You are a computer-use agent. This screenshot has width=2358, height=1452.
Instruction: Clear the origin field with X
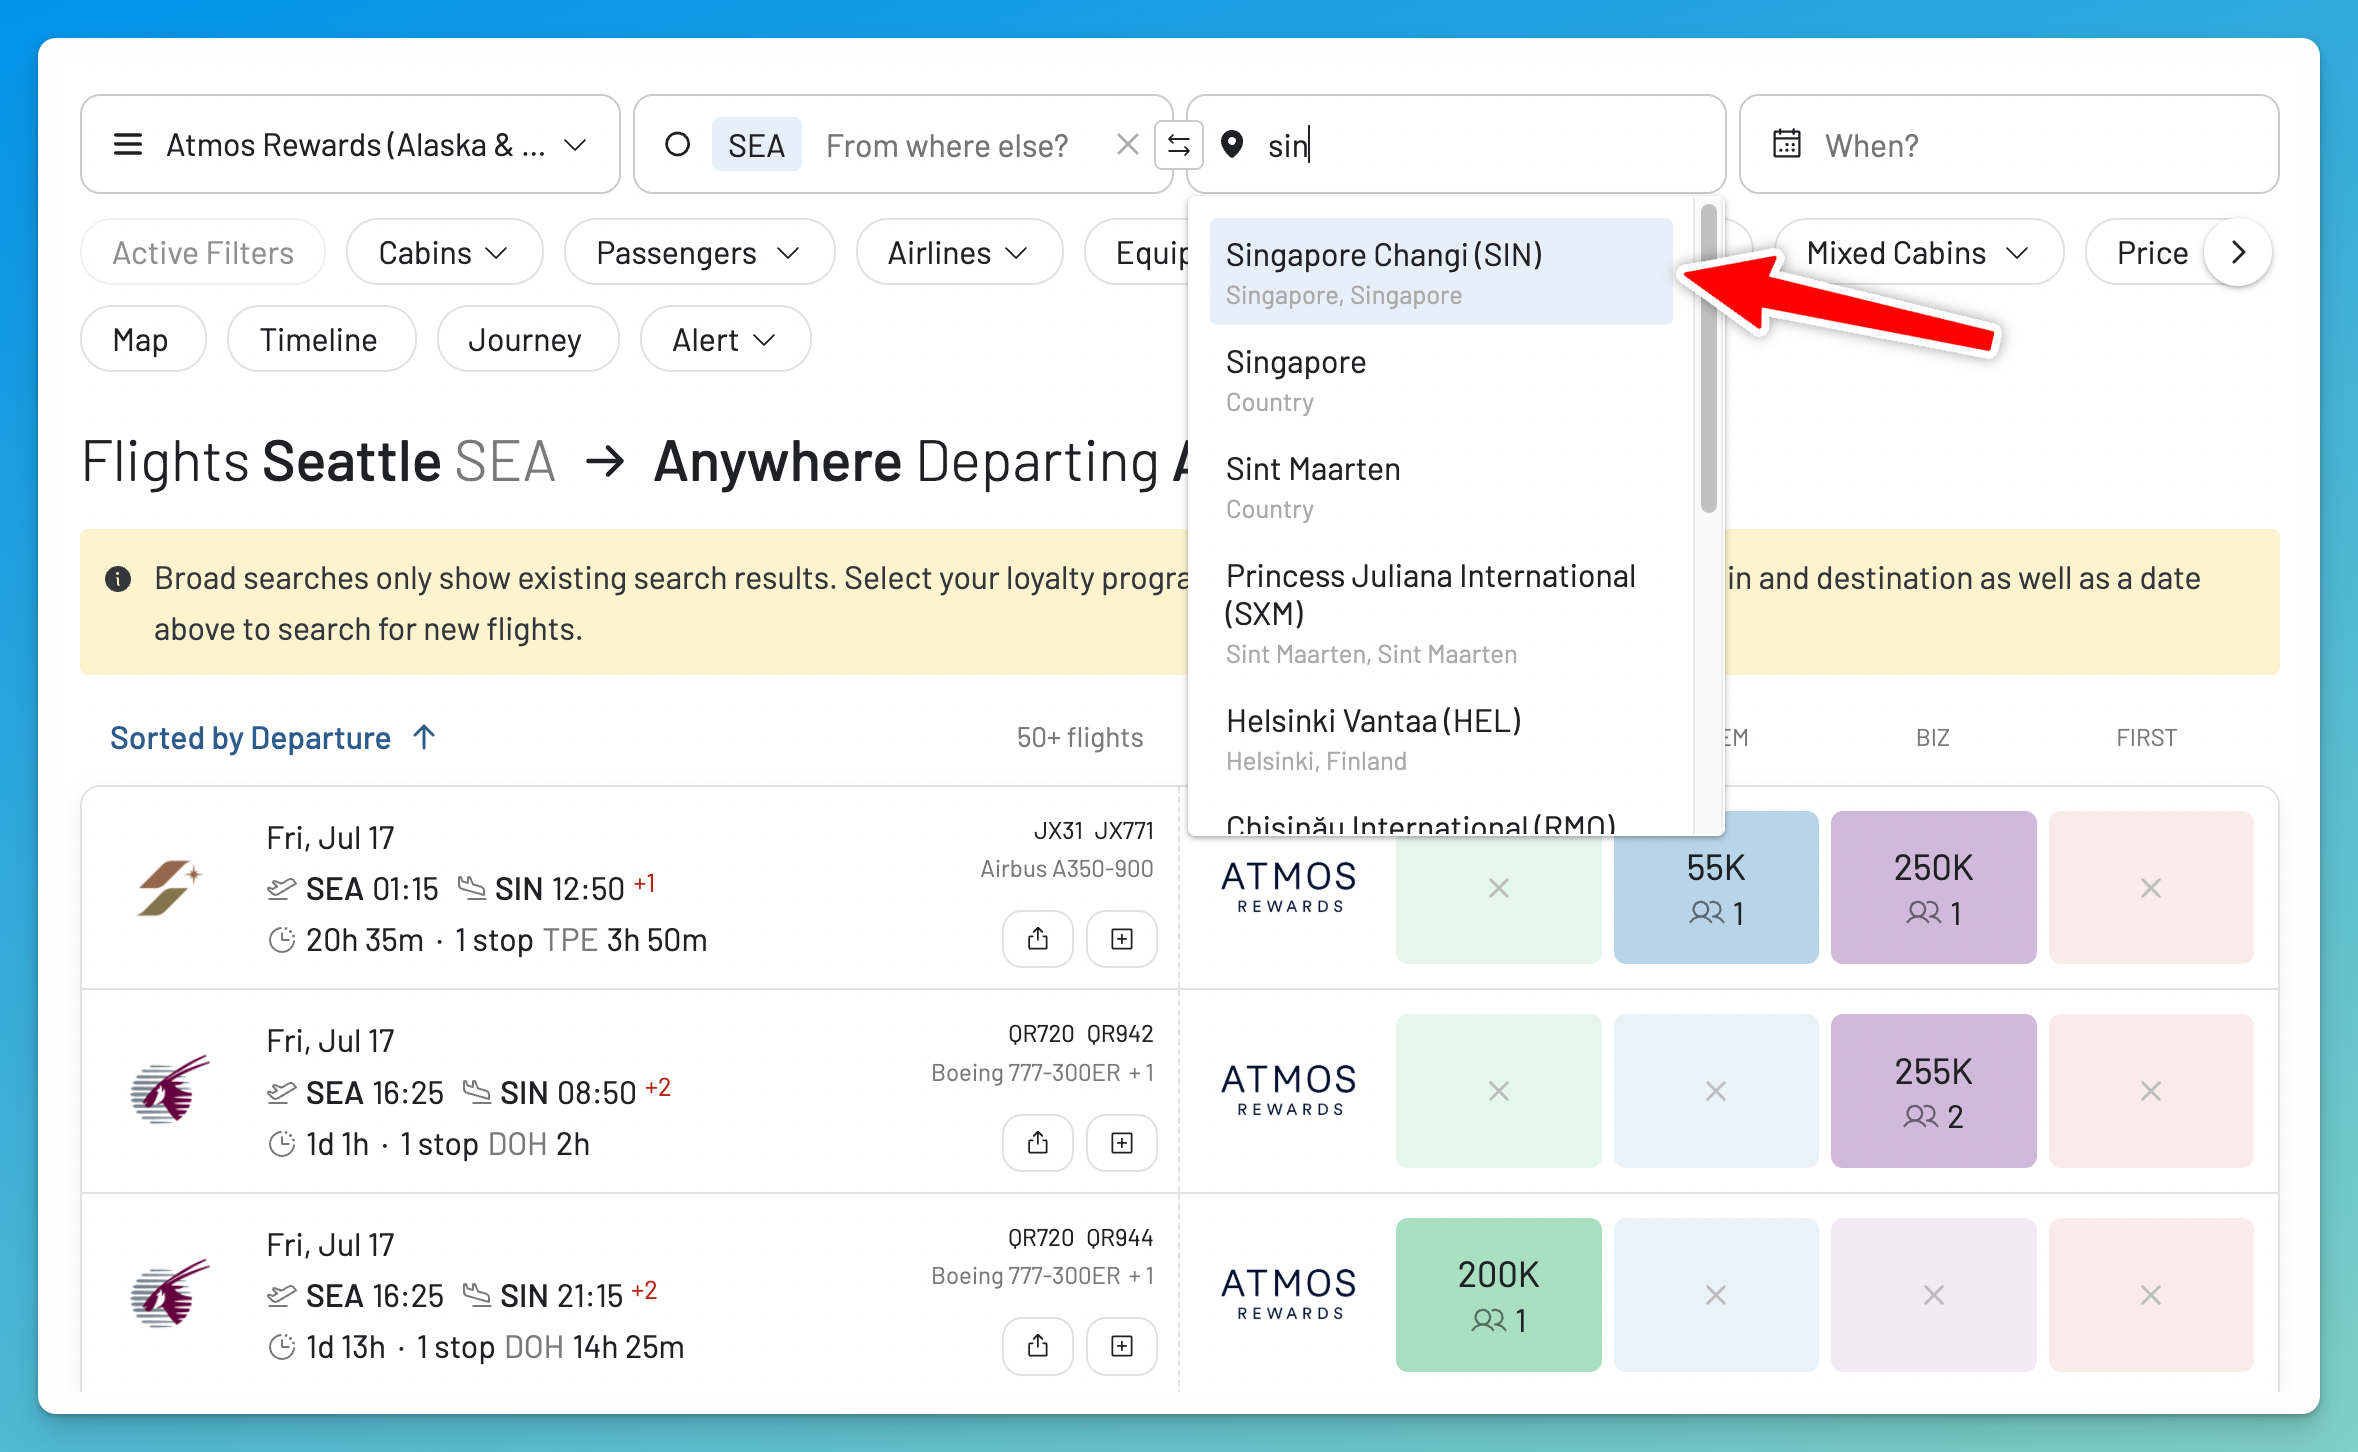1127,145
